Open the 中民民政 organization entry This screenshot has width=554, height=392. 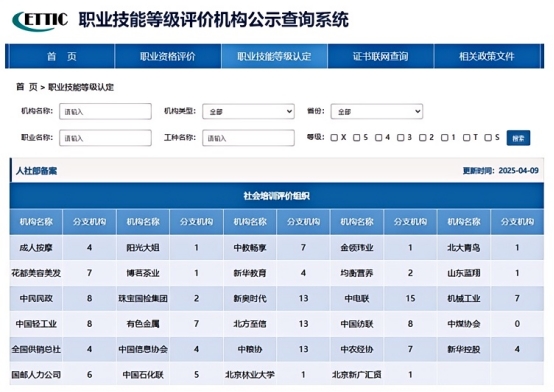tap(36, 298)
